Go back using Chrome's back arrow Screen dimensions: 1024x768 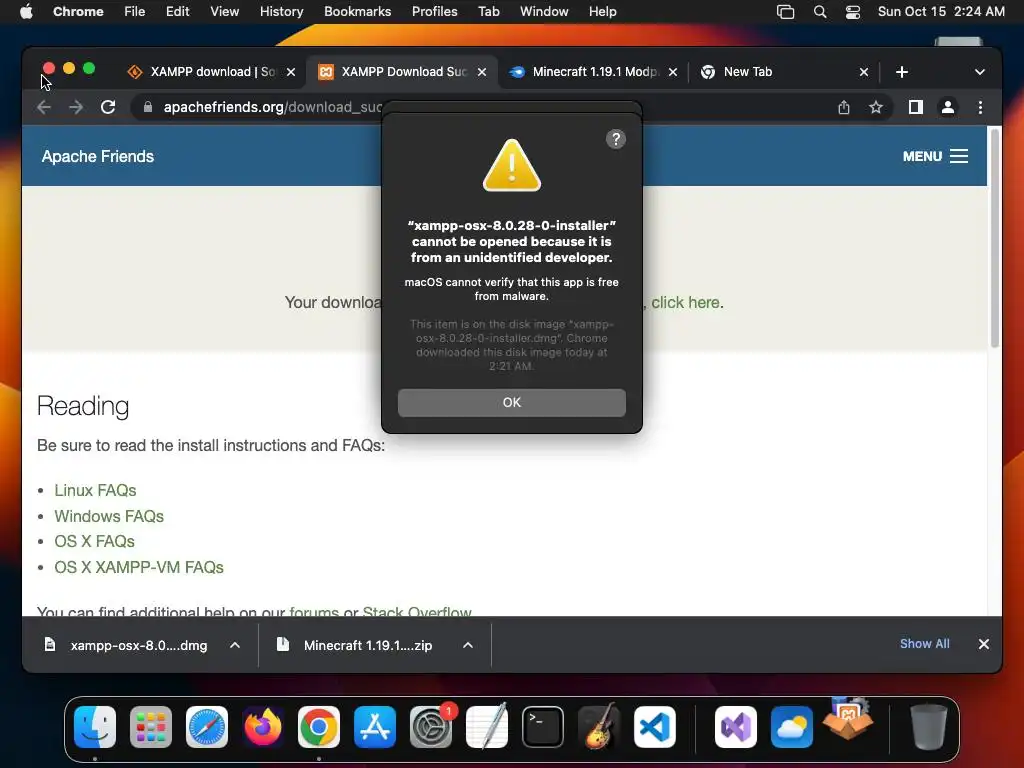[44, 107]
